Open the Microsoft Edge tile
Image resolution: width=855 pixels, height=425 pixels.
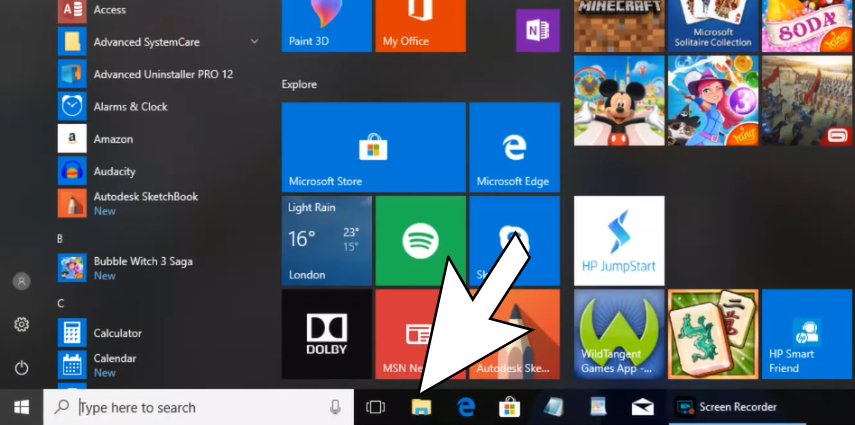point(514,147)
